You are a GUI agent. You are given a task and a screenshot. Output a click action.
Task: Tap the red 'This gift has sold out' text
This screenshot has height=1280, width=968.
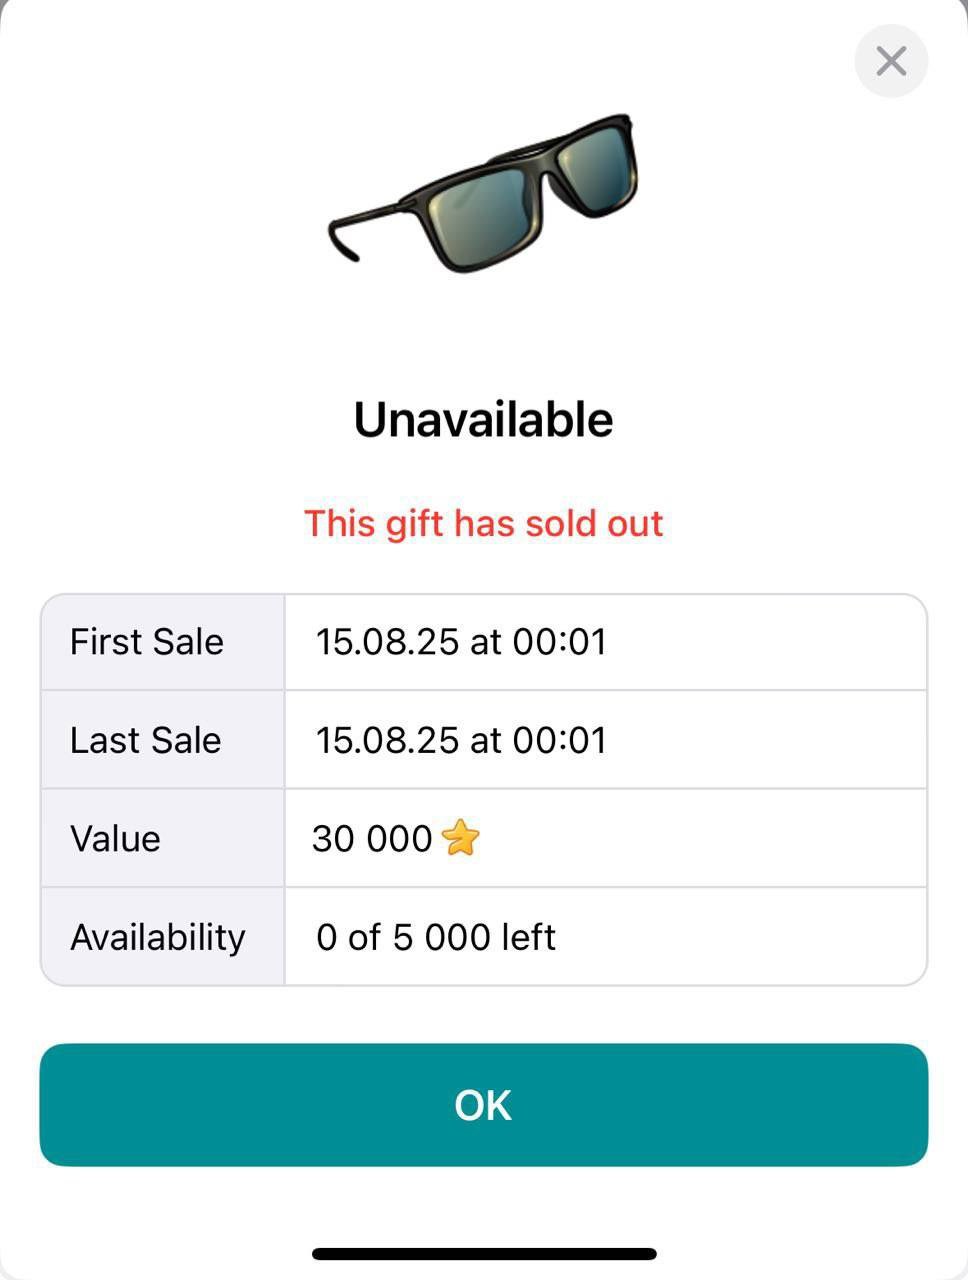click(x=483, y=523)
